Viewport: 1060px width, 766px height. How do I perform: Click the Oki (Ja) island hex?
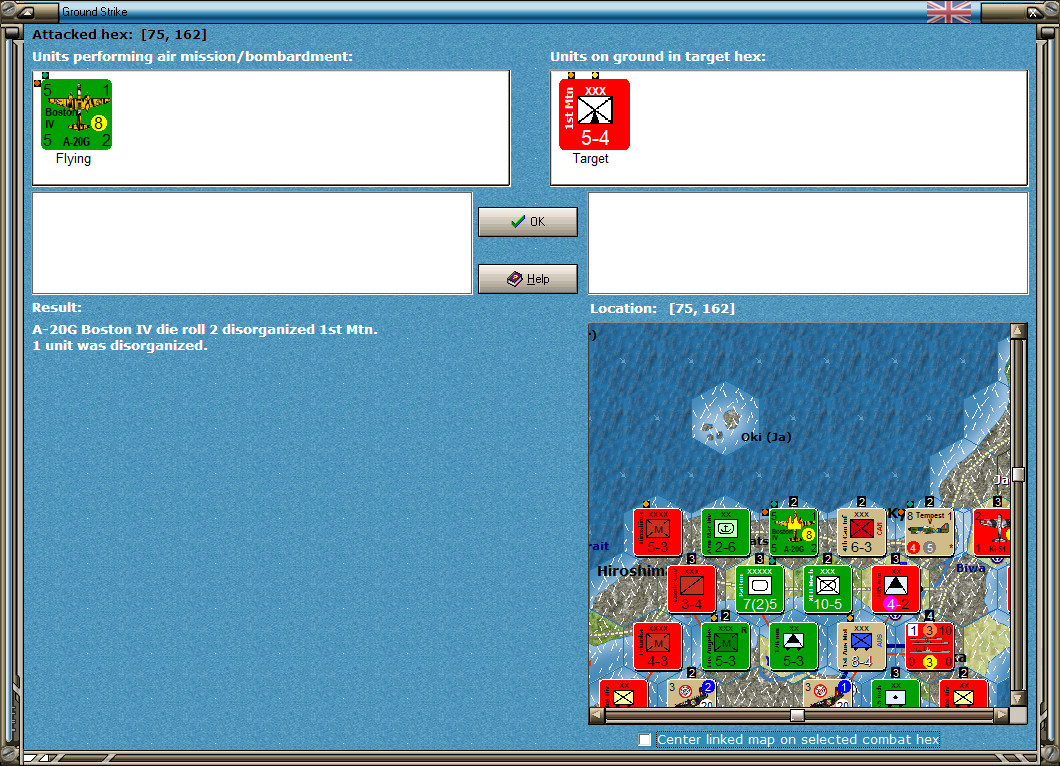(x=725, y=418)
